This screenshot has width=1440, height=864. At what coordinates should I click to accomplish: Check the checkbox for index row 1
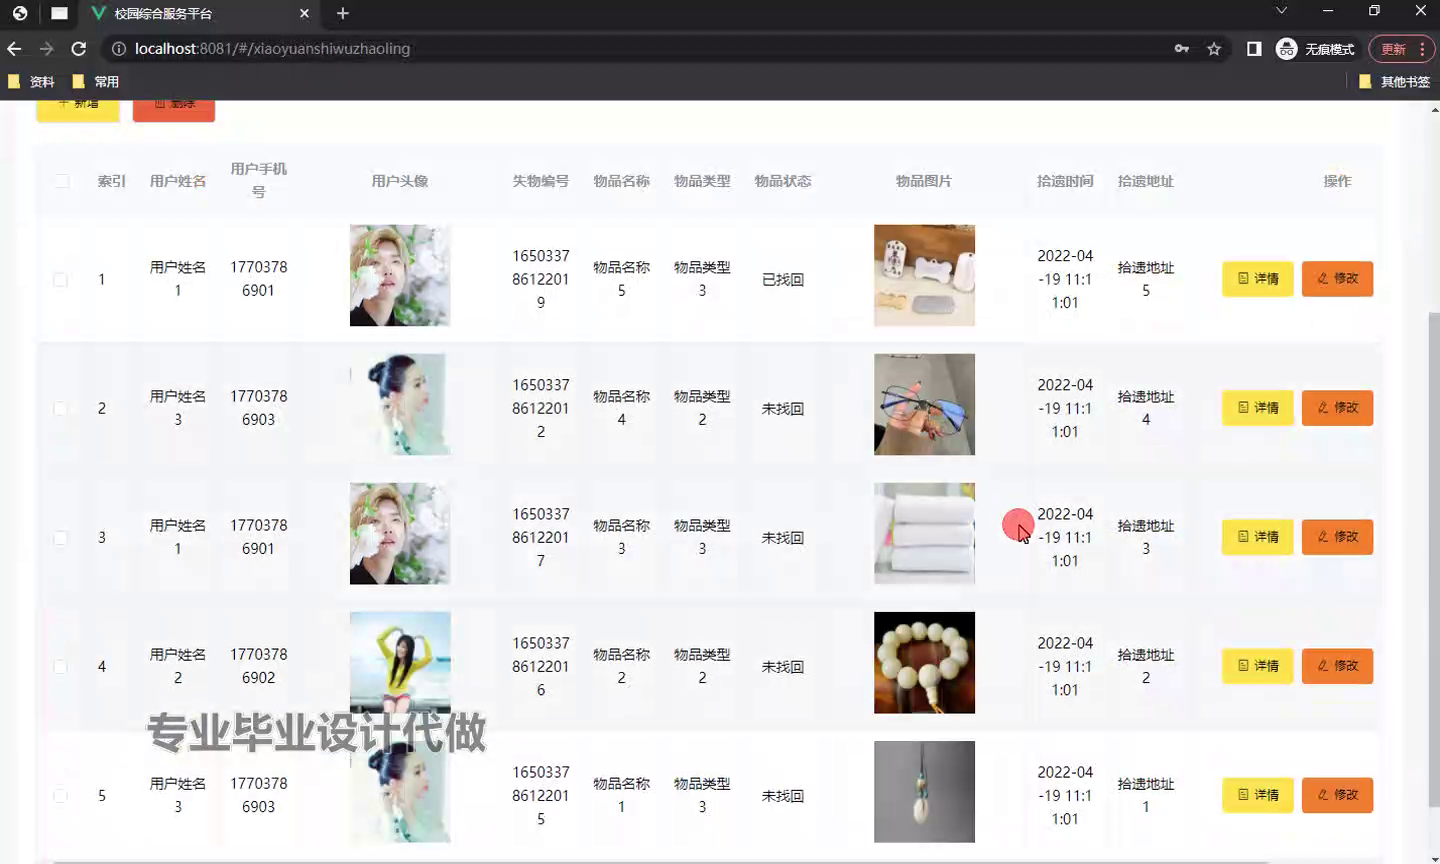pos(60,279)
